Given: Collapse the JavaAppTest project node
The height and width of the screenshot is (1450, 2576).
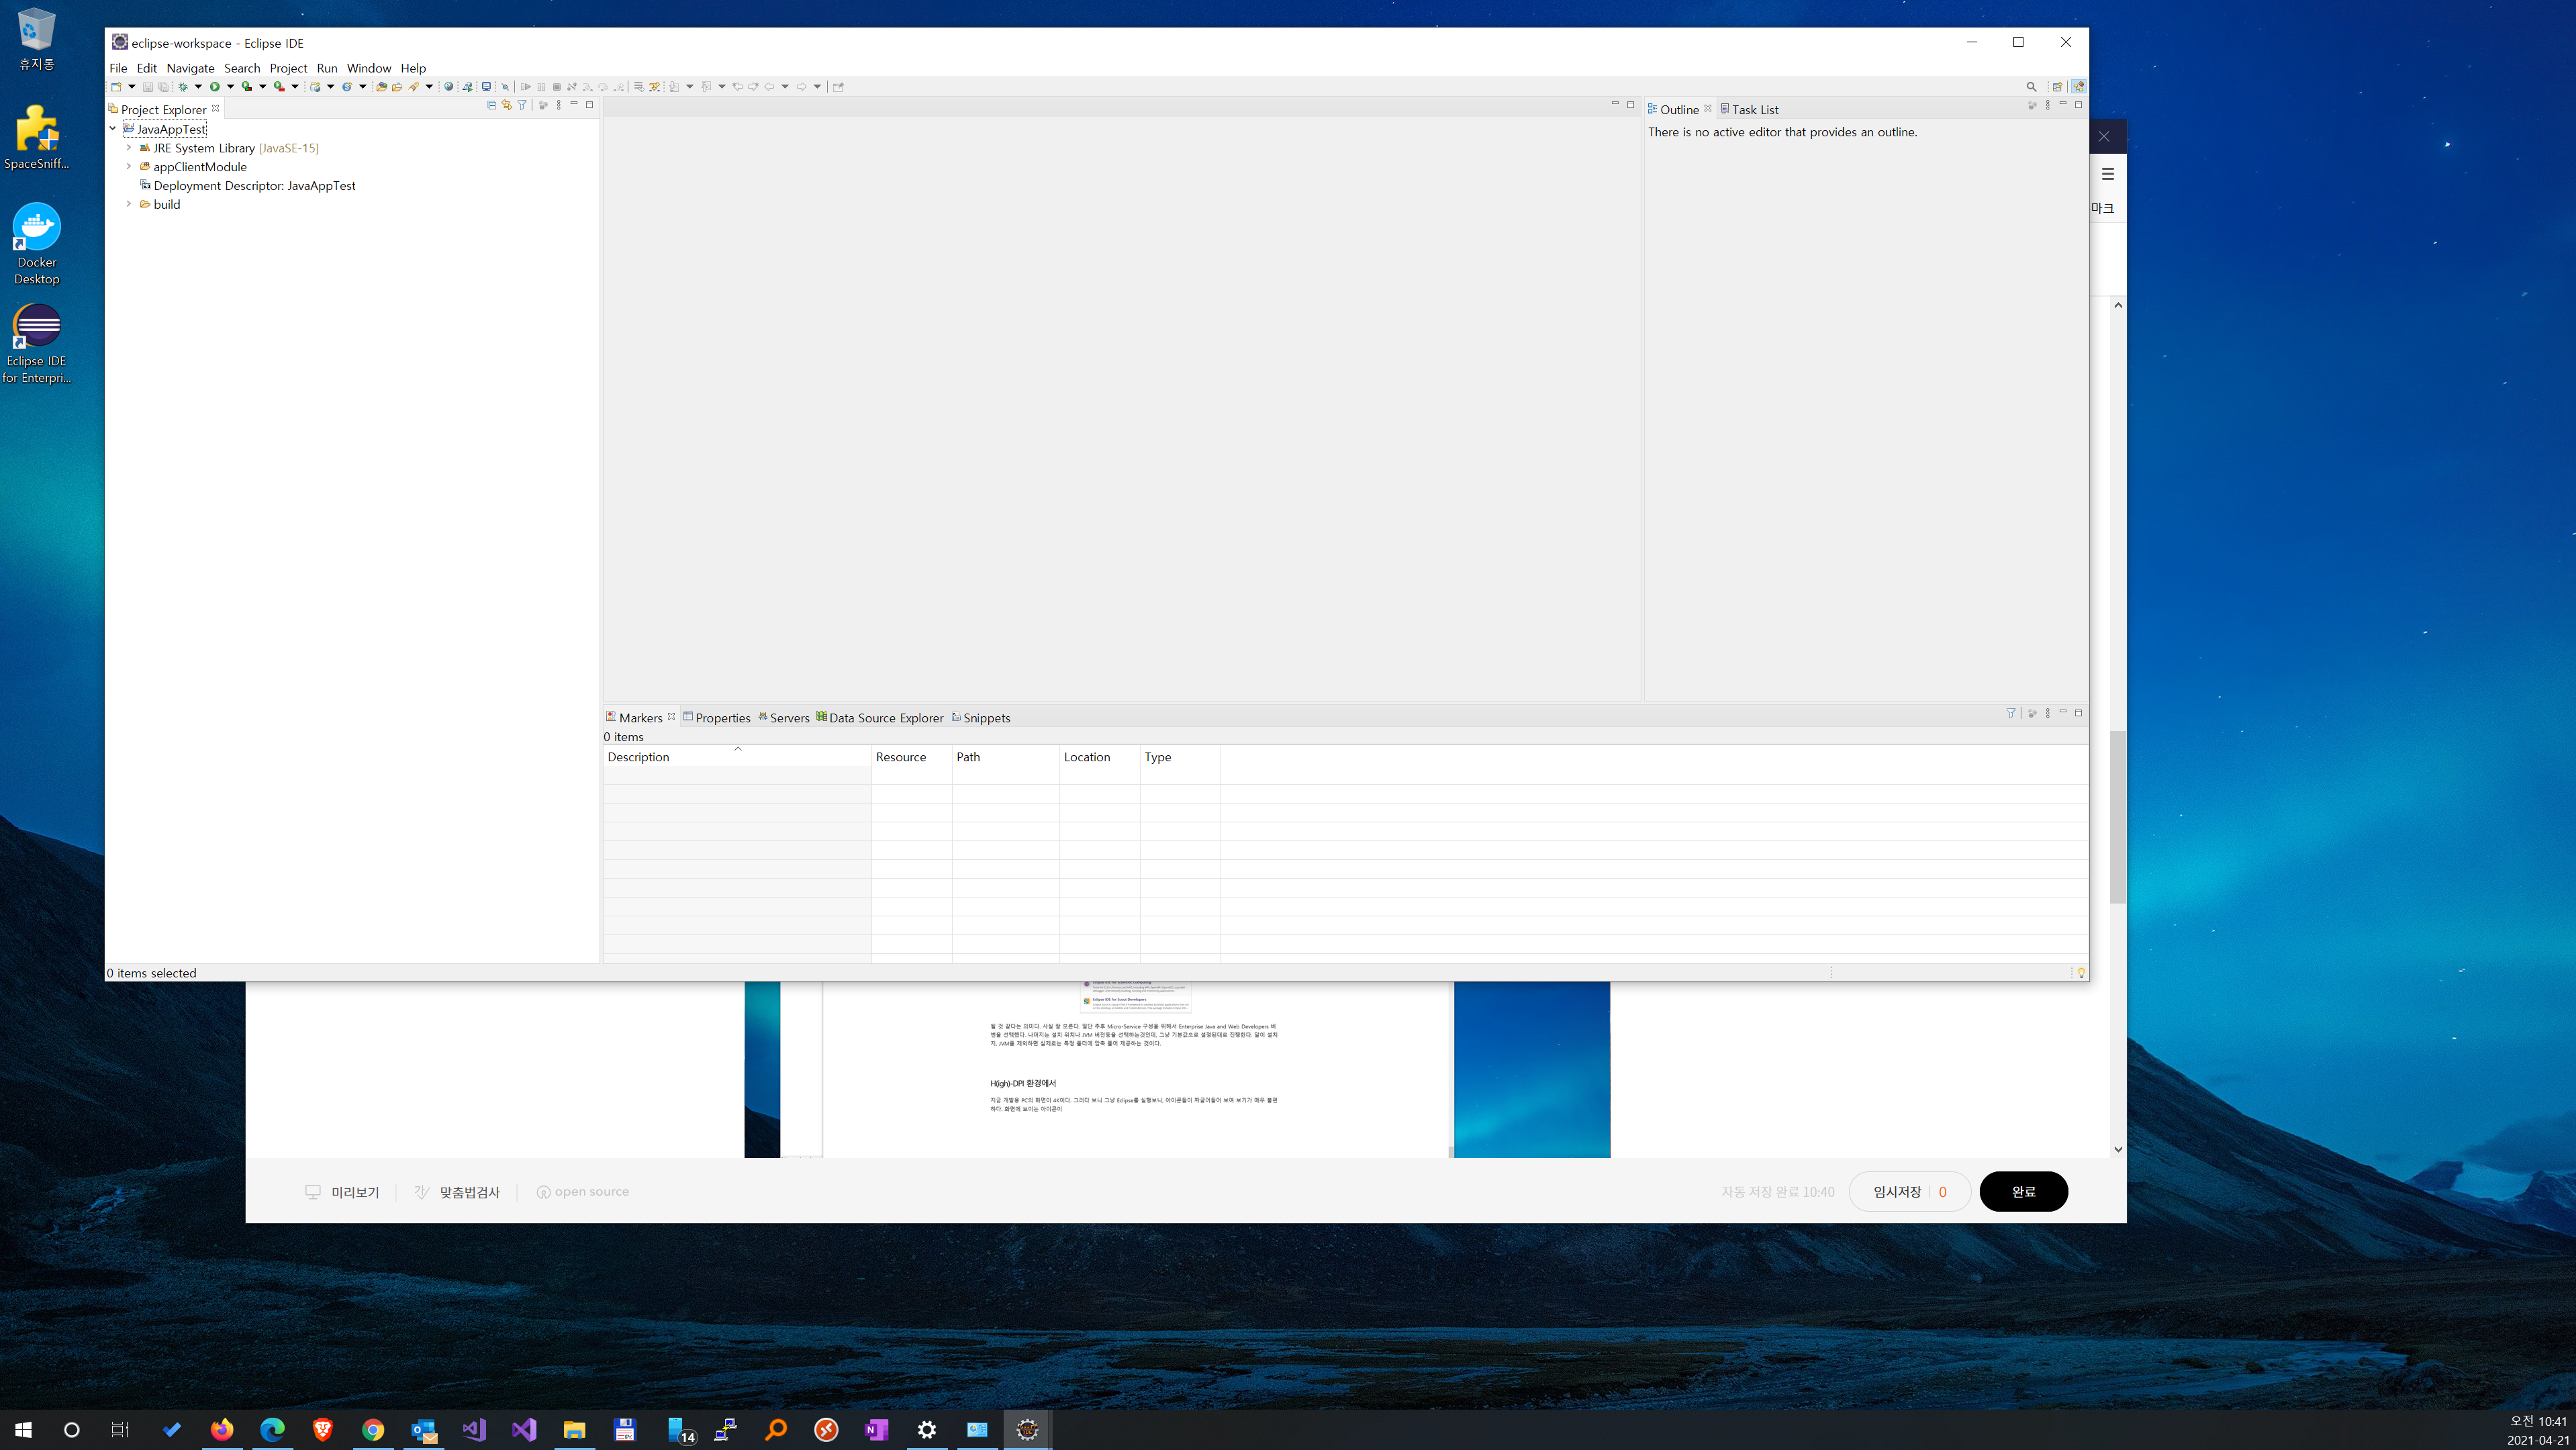Looking at the screenshot, I should pos(113,129).
